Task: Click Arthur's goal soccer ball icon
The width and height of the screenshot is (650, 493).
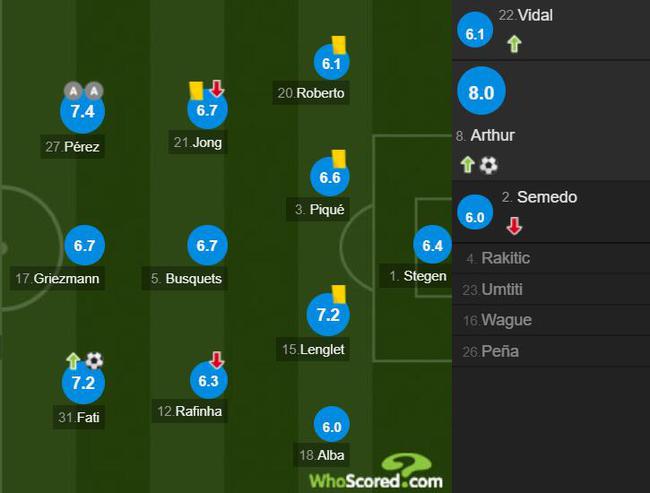Action: tap(488, 165)
